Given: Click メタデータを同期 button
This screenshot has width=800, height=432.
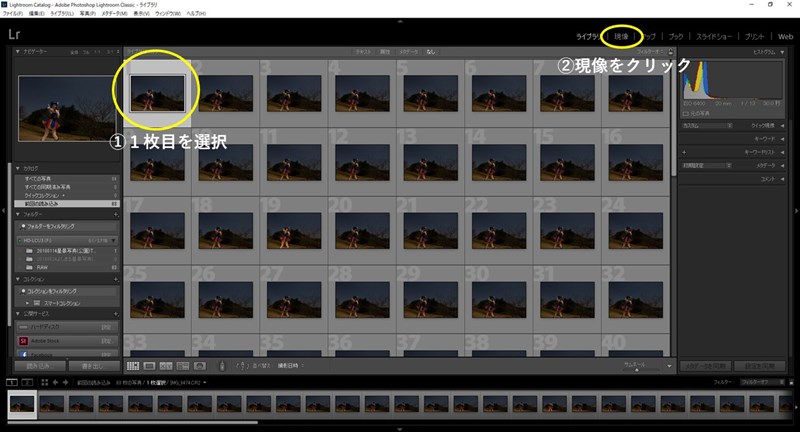Looking at the screenshot, I should pos(706,366).
